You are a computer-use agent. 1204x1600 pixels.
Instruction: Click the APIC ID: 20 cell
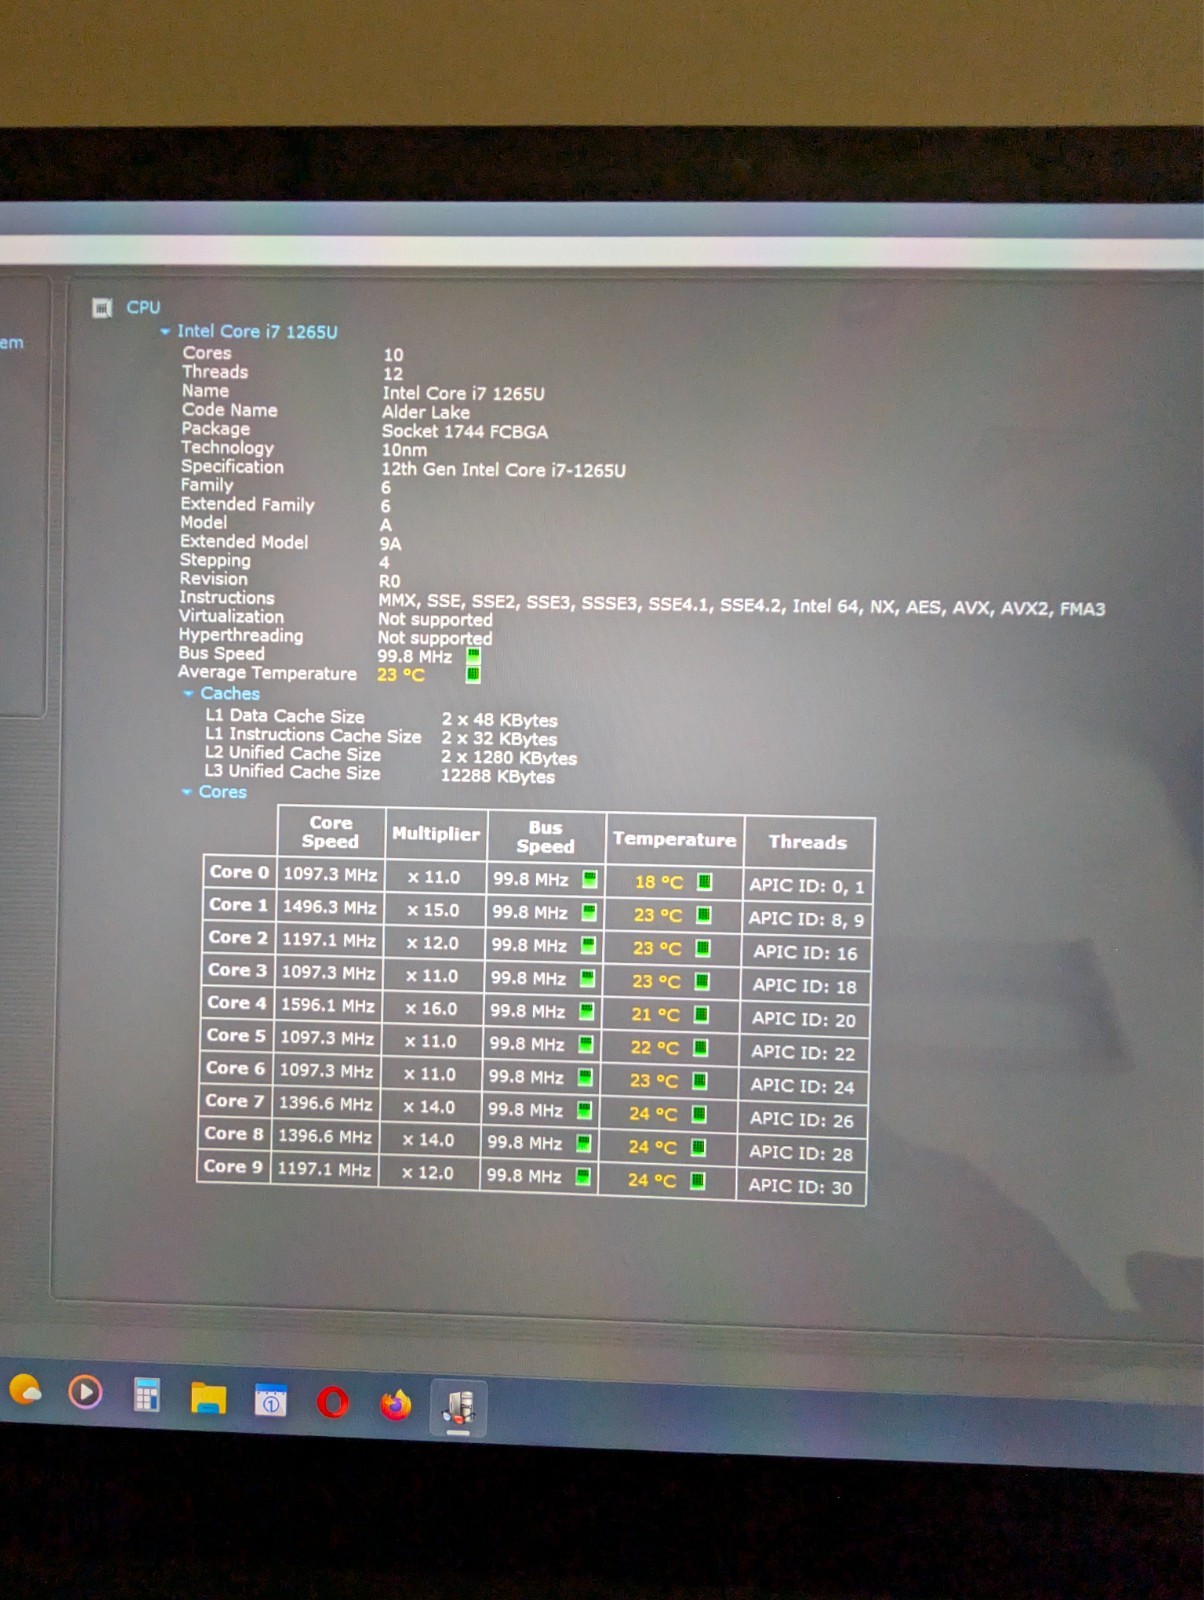803,1019
